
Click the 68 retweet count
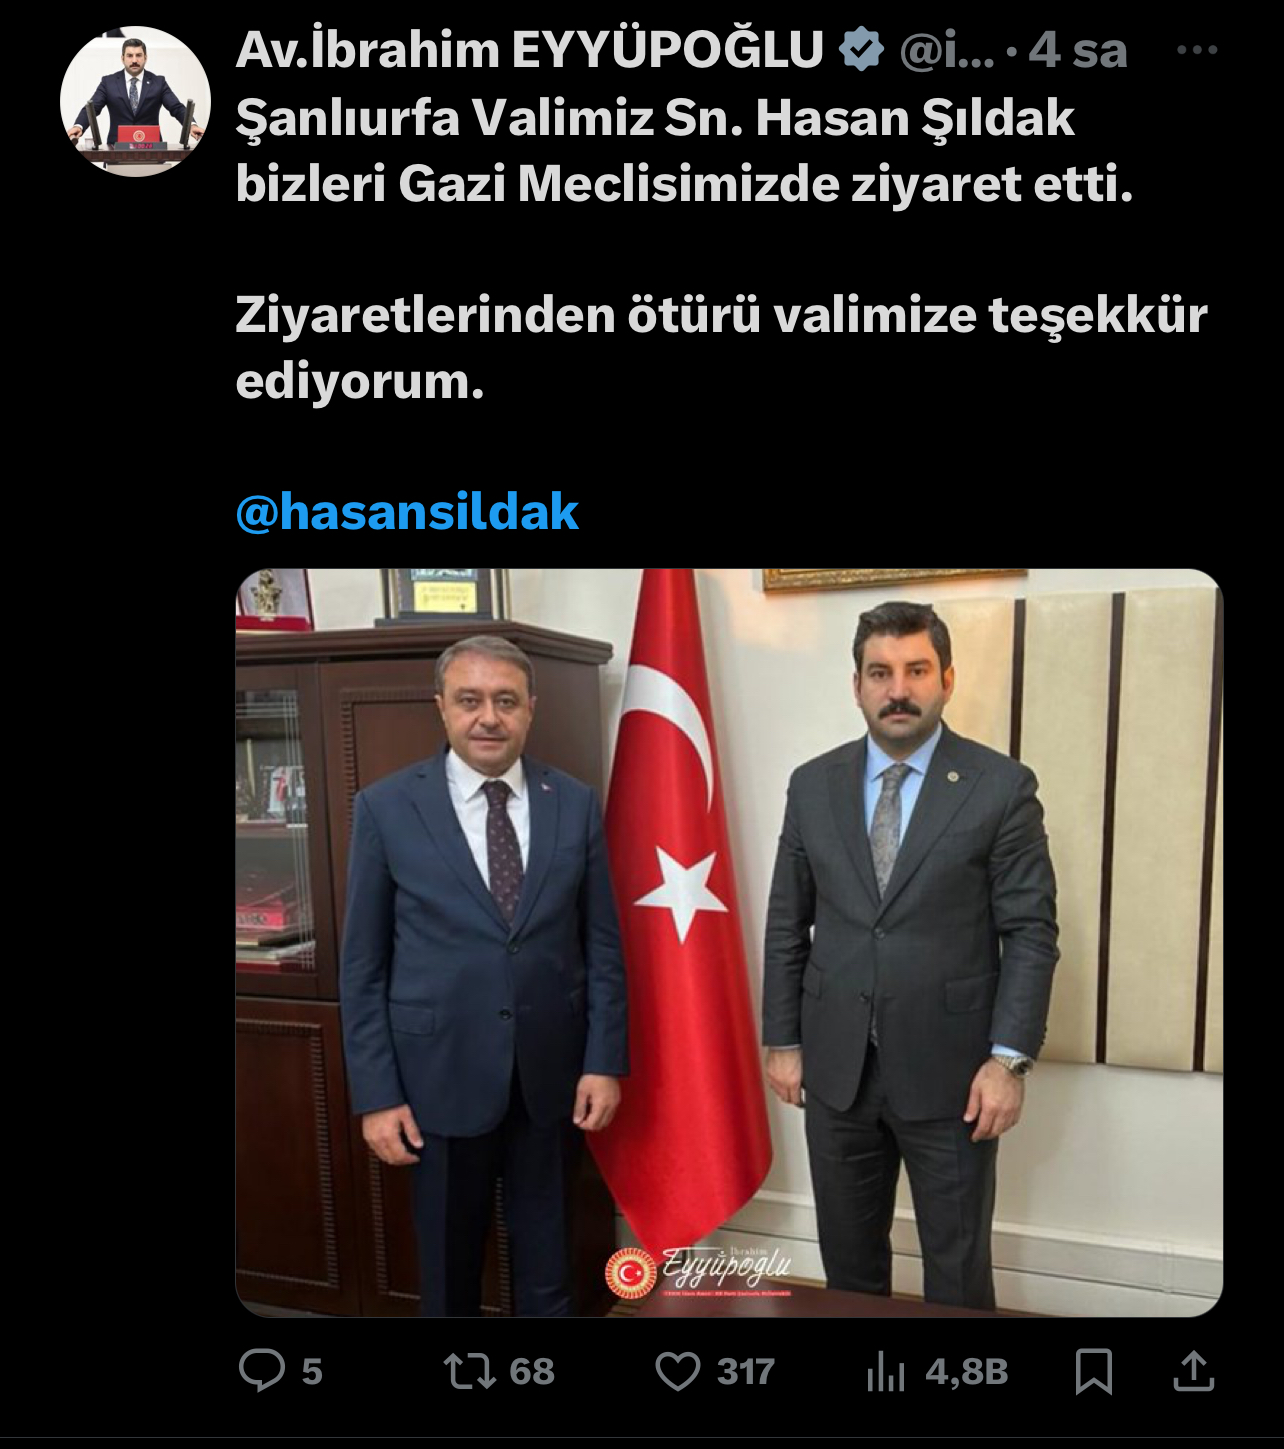click(x=532, y=1371)
